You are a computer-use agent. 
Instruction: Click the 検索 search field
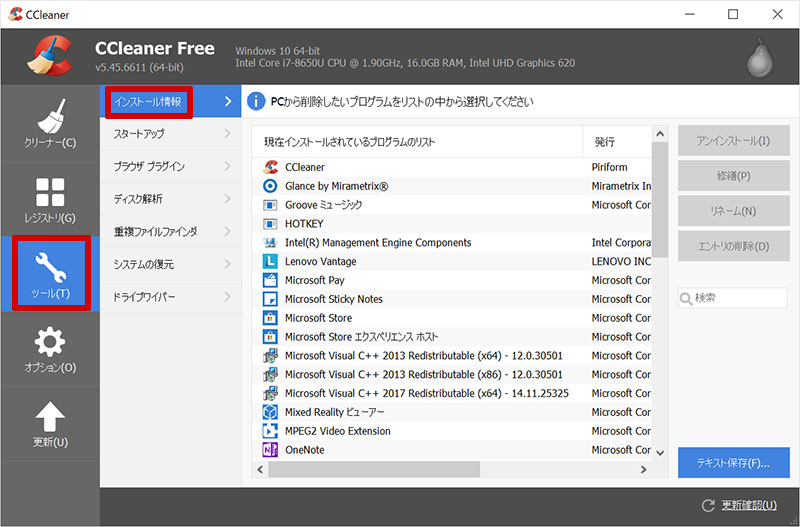click(733, 298)
